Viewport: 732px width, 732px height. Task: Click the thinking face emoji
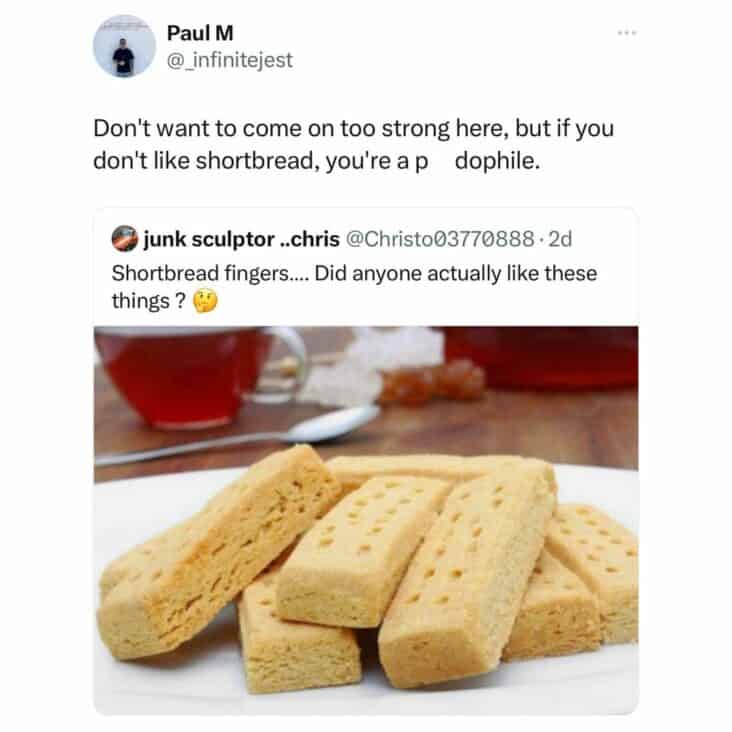[x=206, y=301]
